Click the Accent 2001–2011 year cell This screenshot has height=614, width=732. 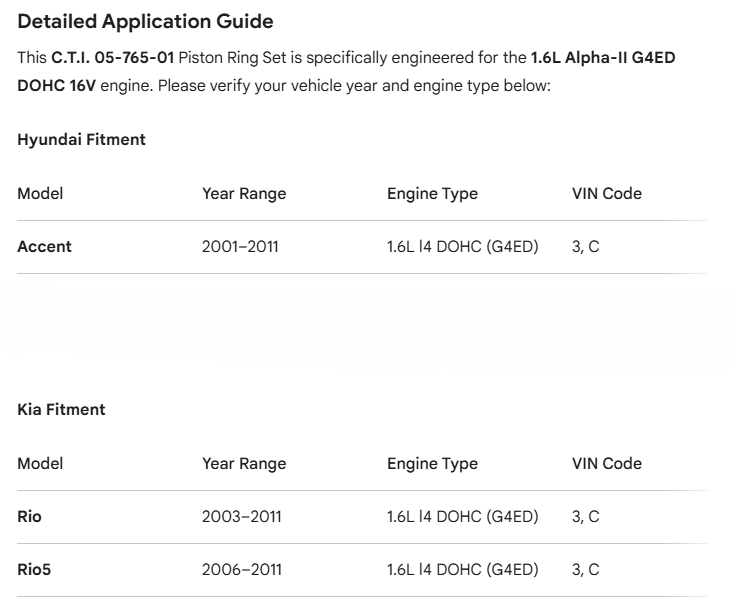pyautogui.click(x=240, y=247)
